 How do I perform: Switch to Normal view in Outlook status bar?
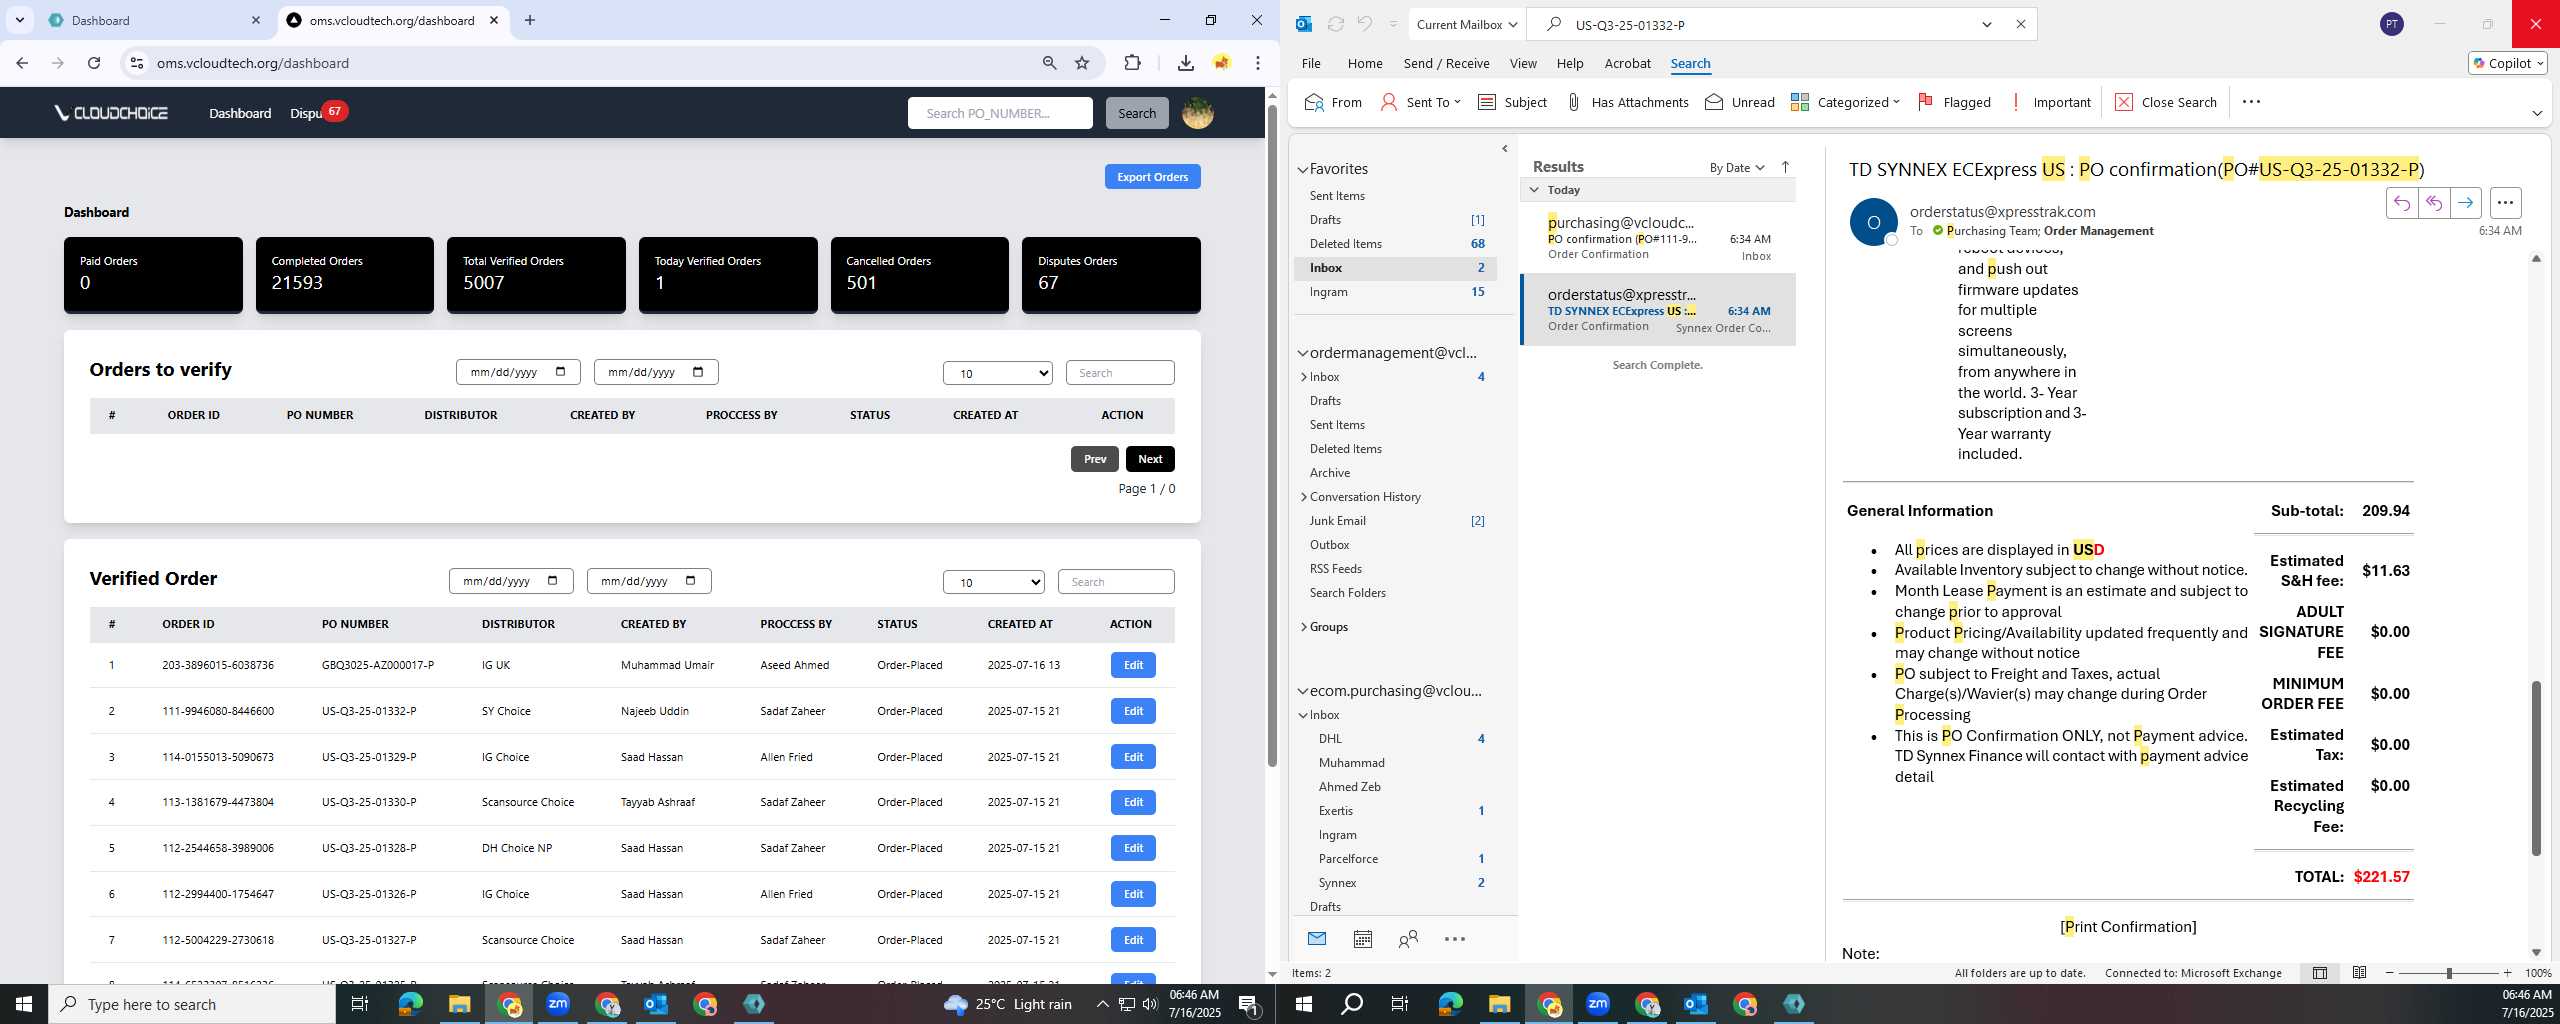point(2320,973)
